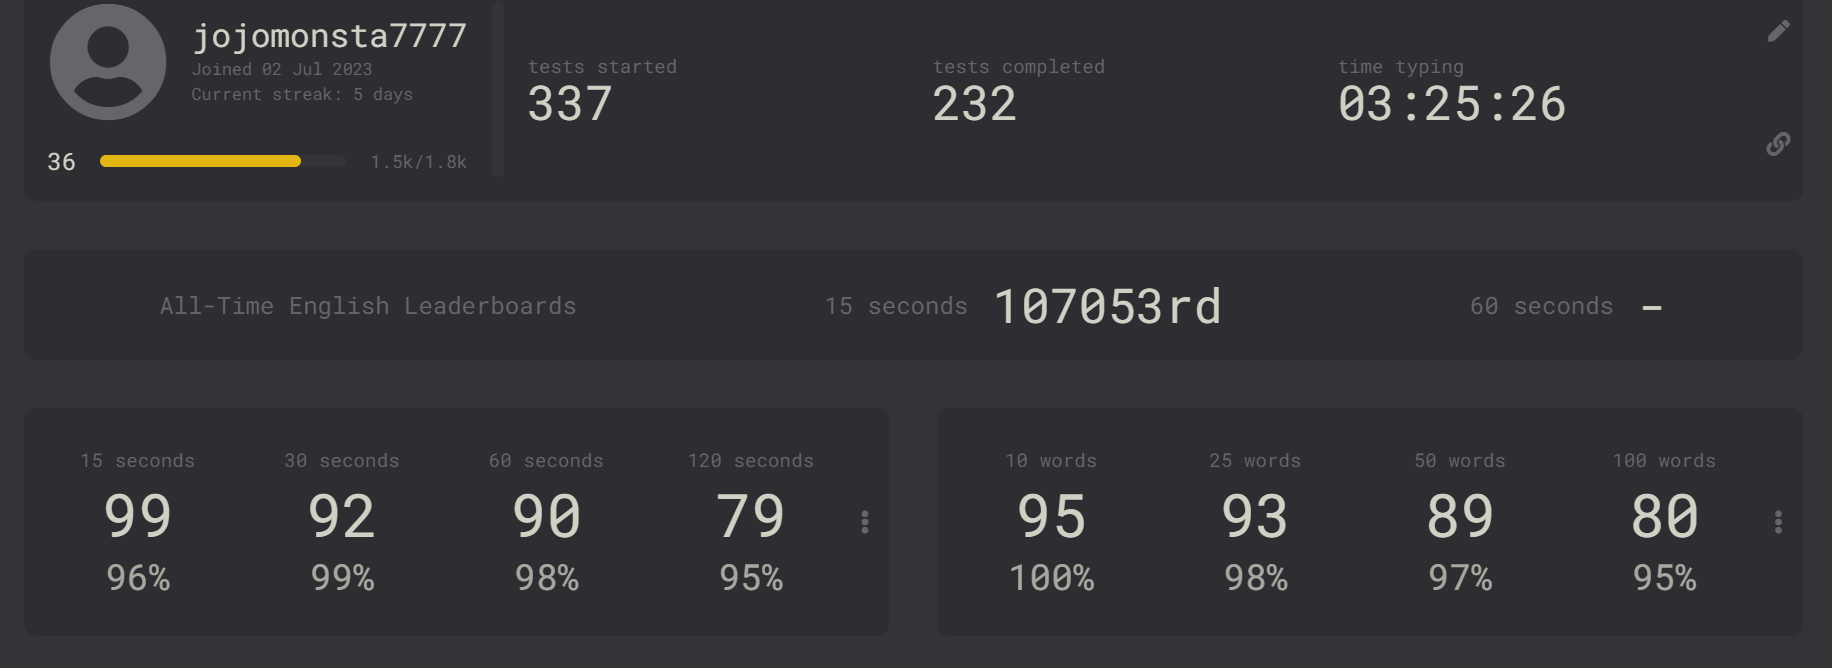The image size is (1832, 668).
Task: Select the jojomonsta7777 username
Action: 329,36
